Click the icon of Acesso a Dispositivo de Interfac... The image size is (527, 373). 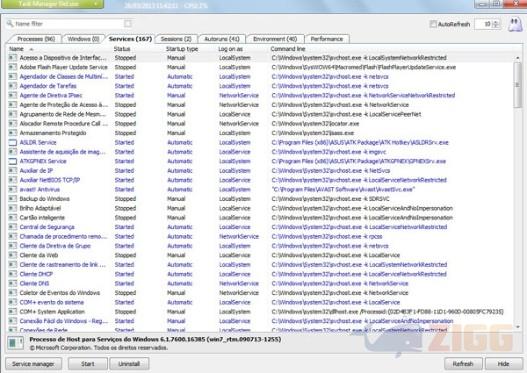tap(13, 58)
